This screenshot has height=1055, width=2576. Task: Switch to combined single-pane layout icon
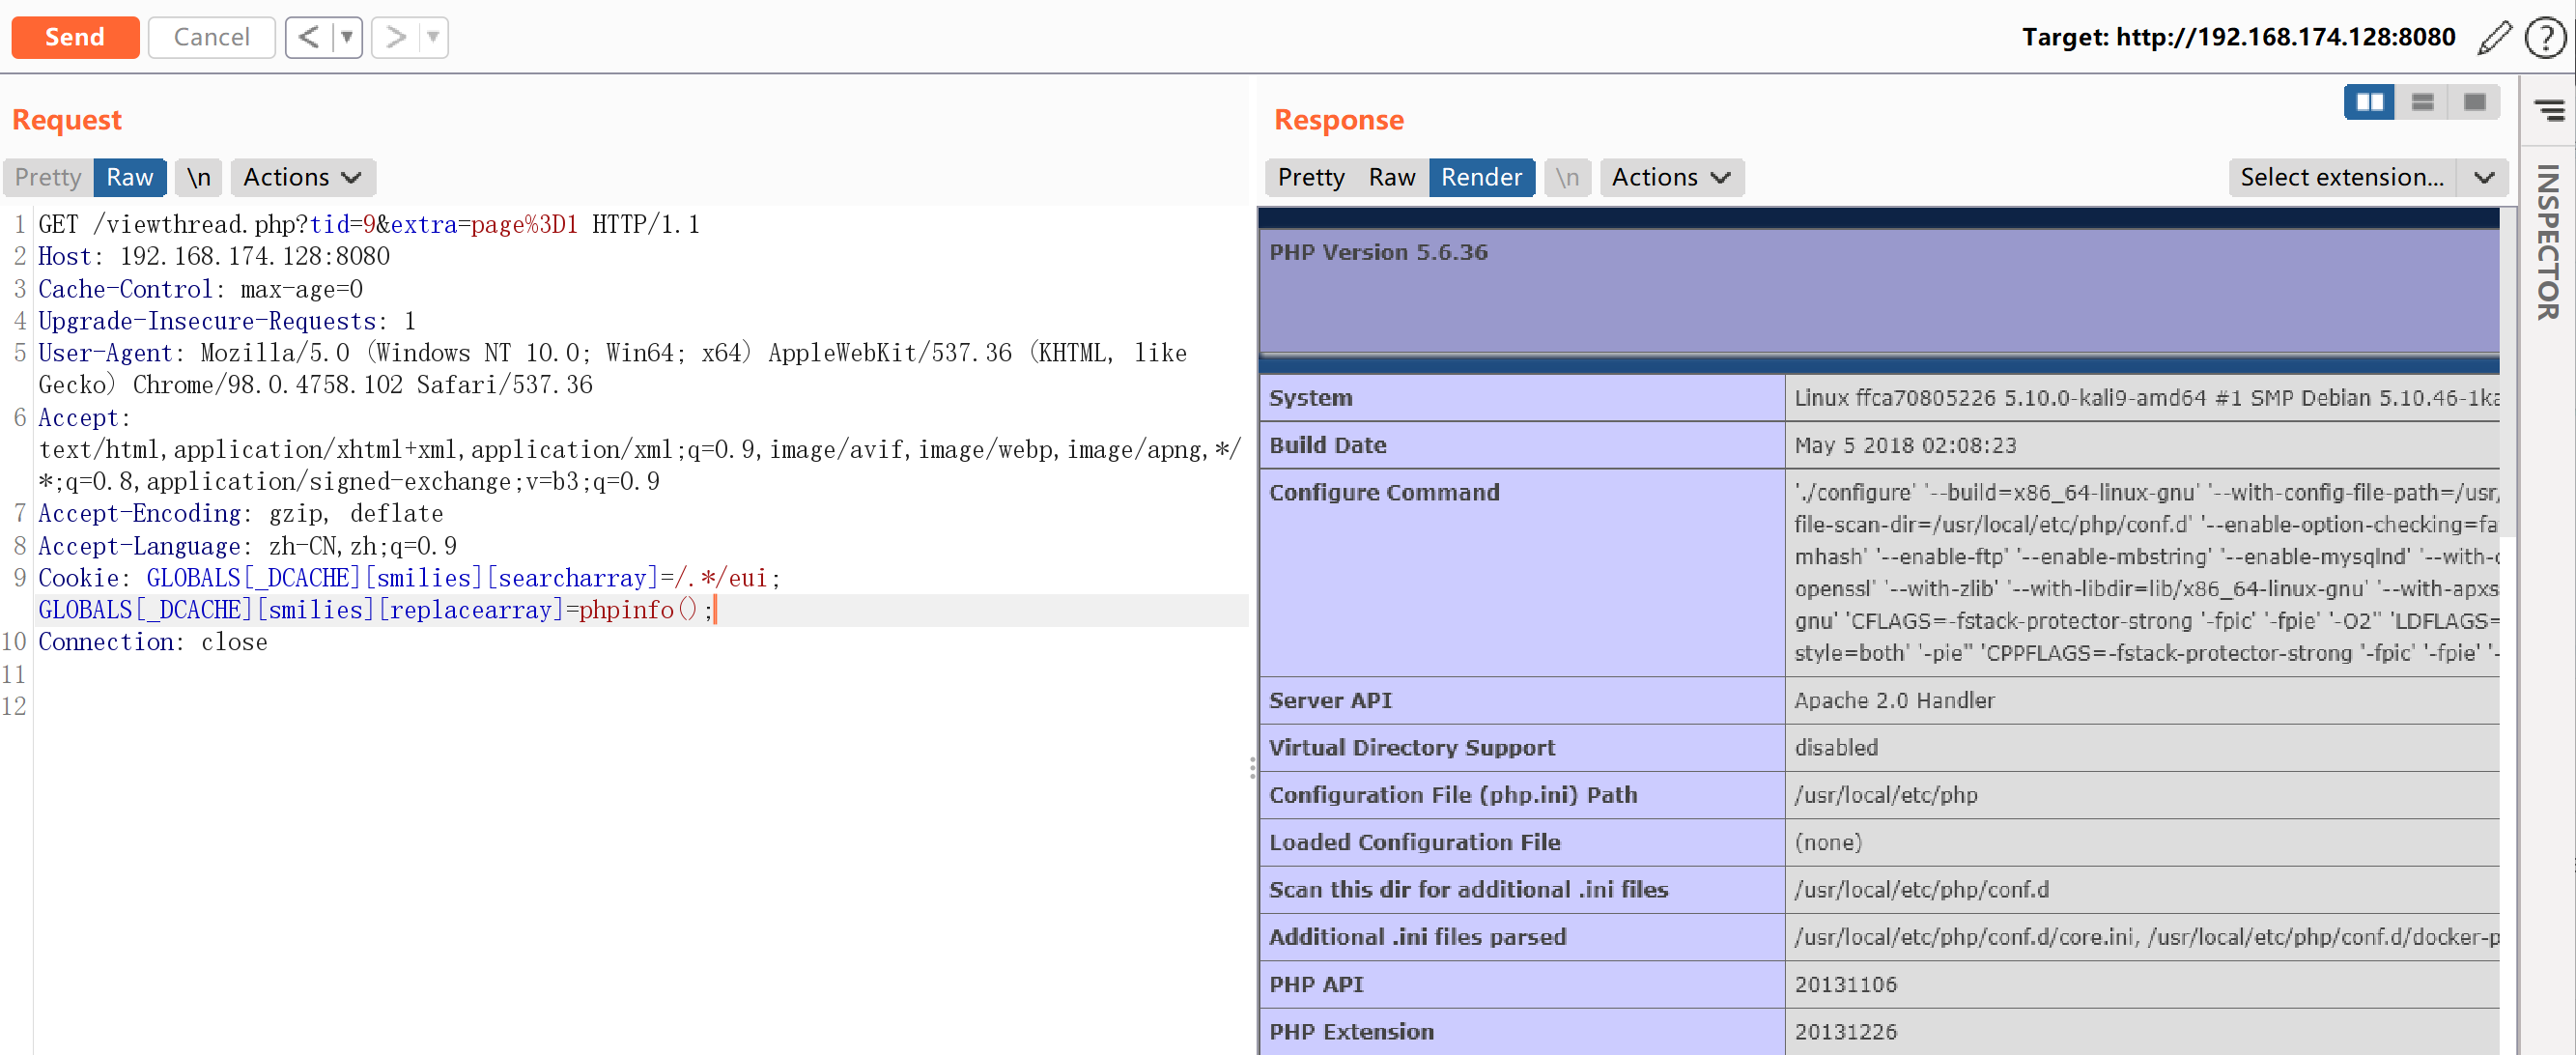tap(2474, 102)
